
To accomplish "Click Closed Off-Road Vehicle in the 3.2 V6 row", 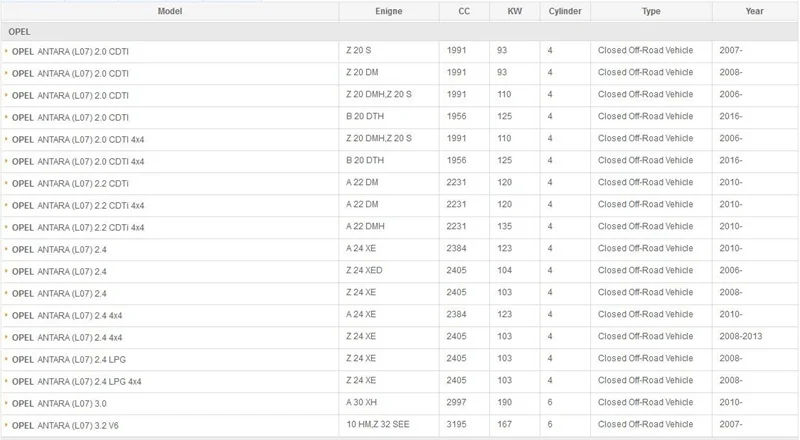I will pos(645,424).
